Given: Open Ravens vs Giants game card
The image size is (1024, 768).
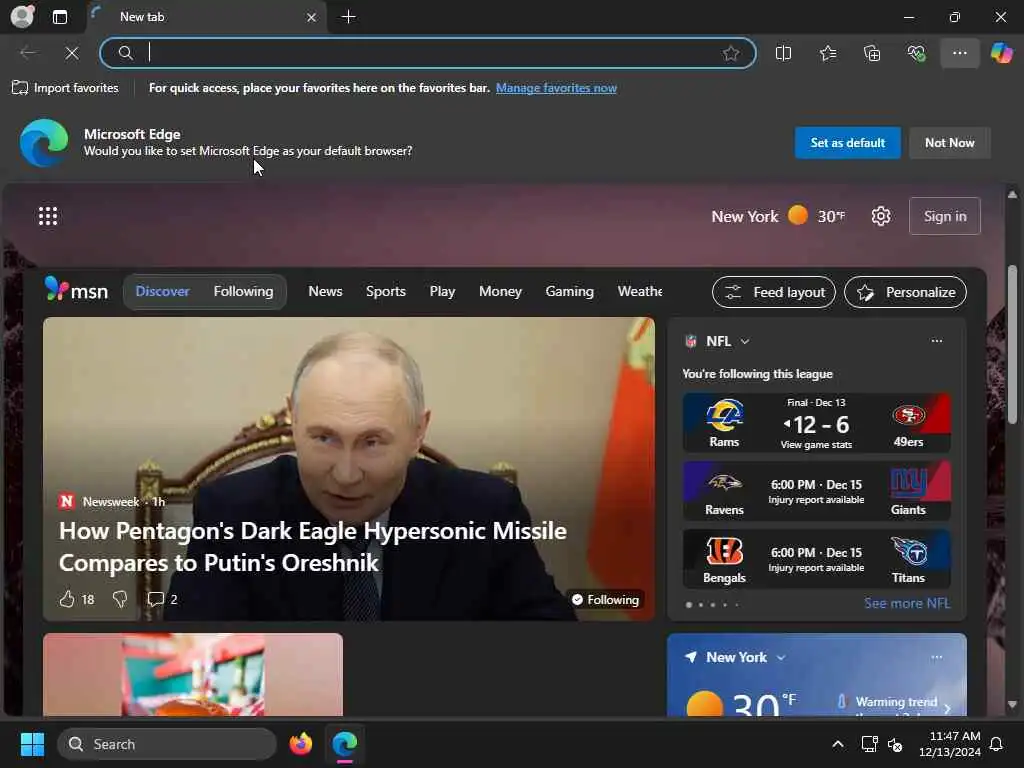Looking at the screenshot, I should [x=816, y=490].
